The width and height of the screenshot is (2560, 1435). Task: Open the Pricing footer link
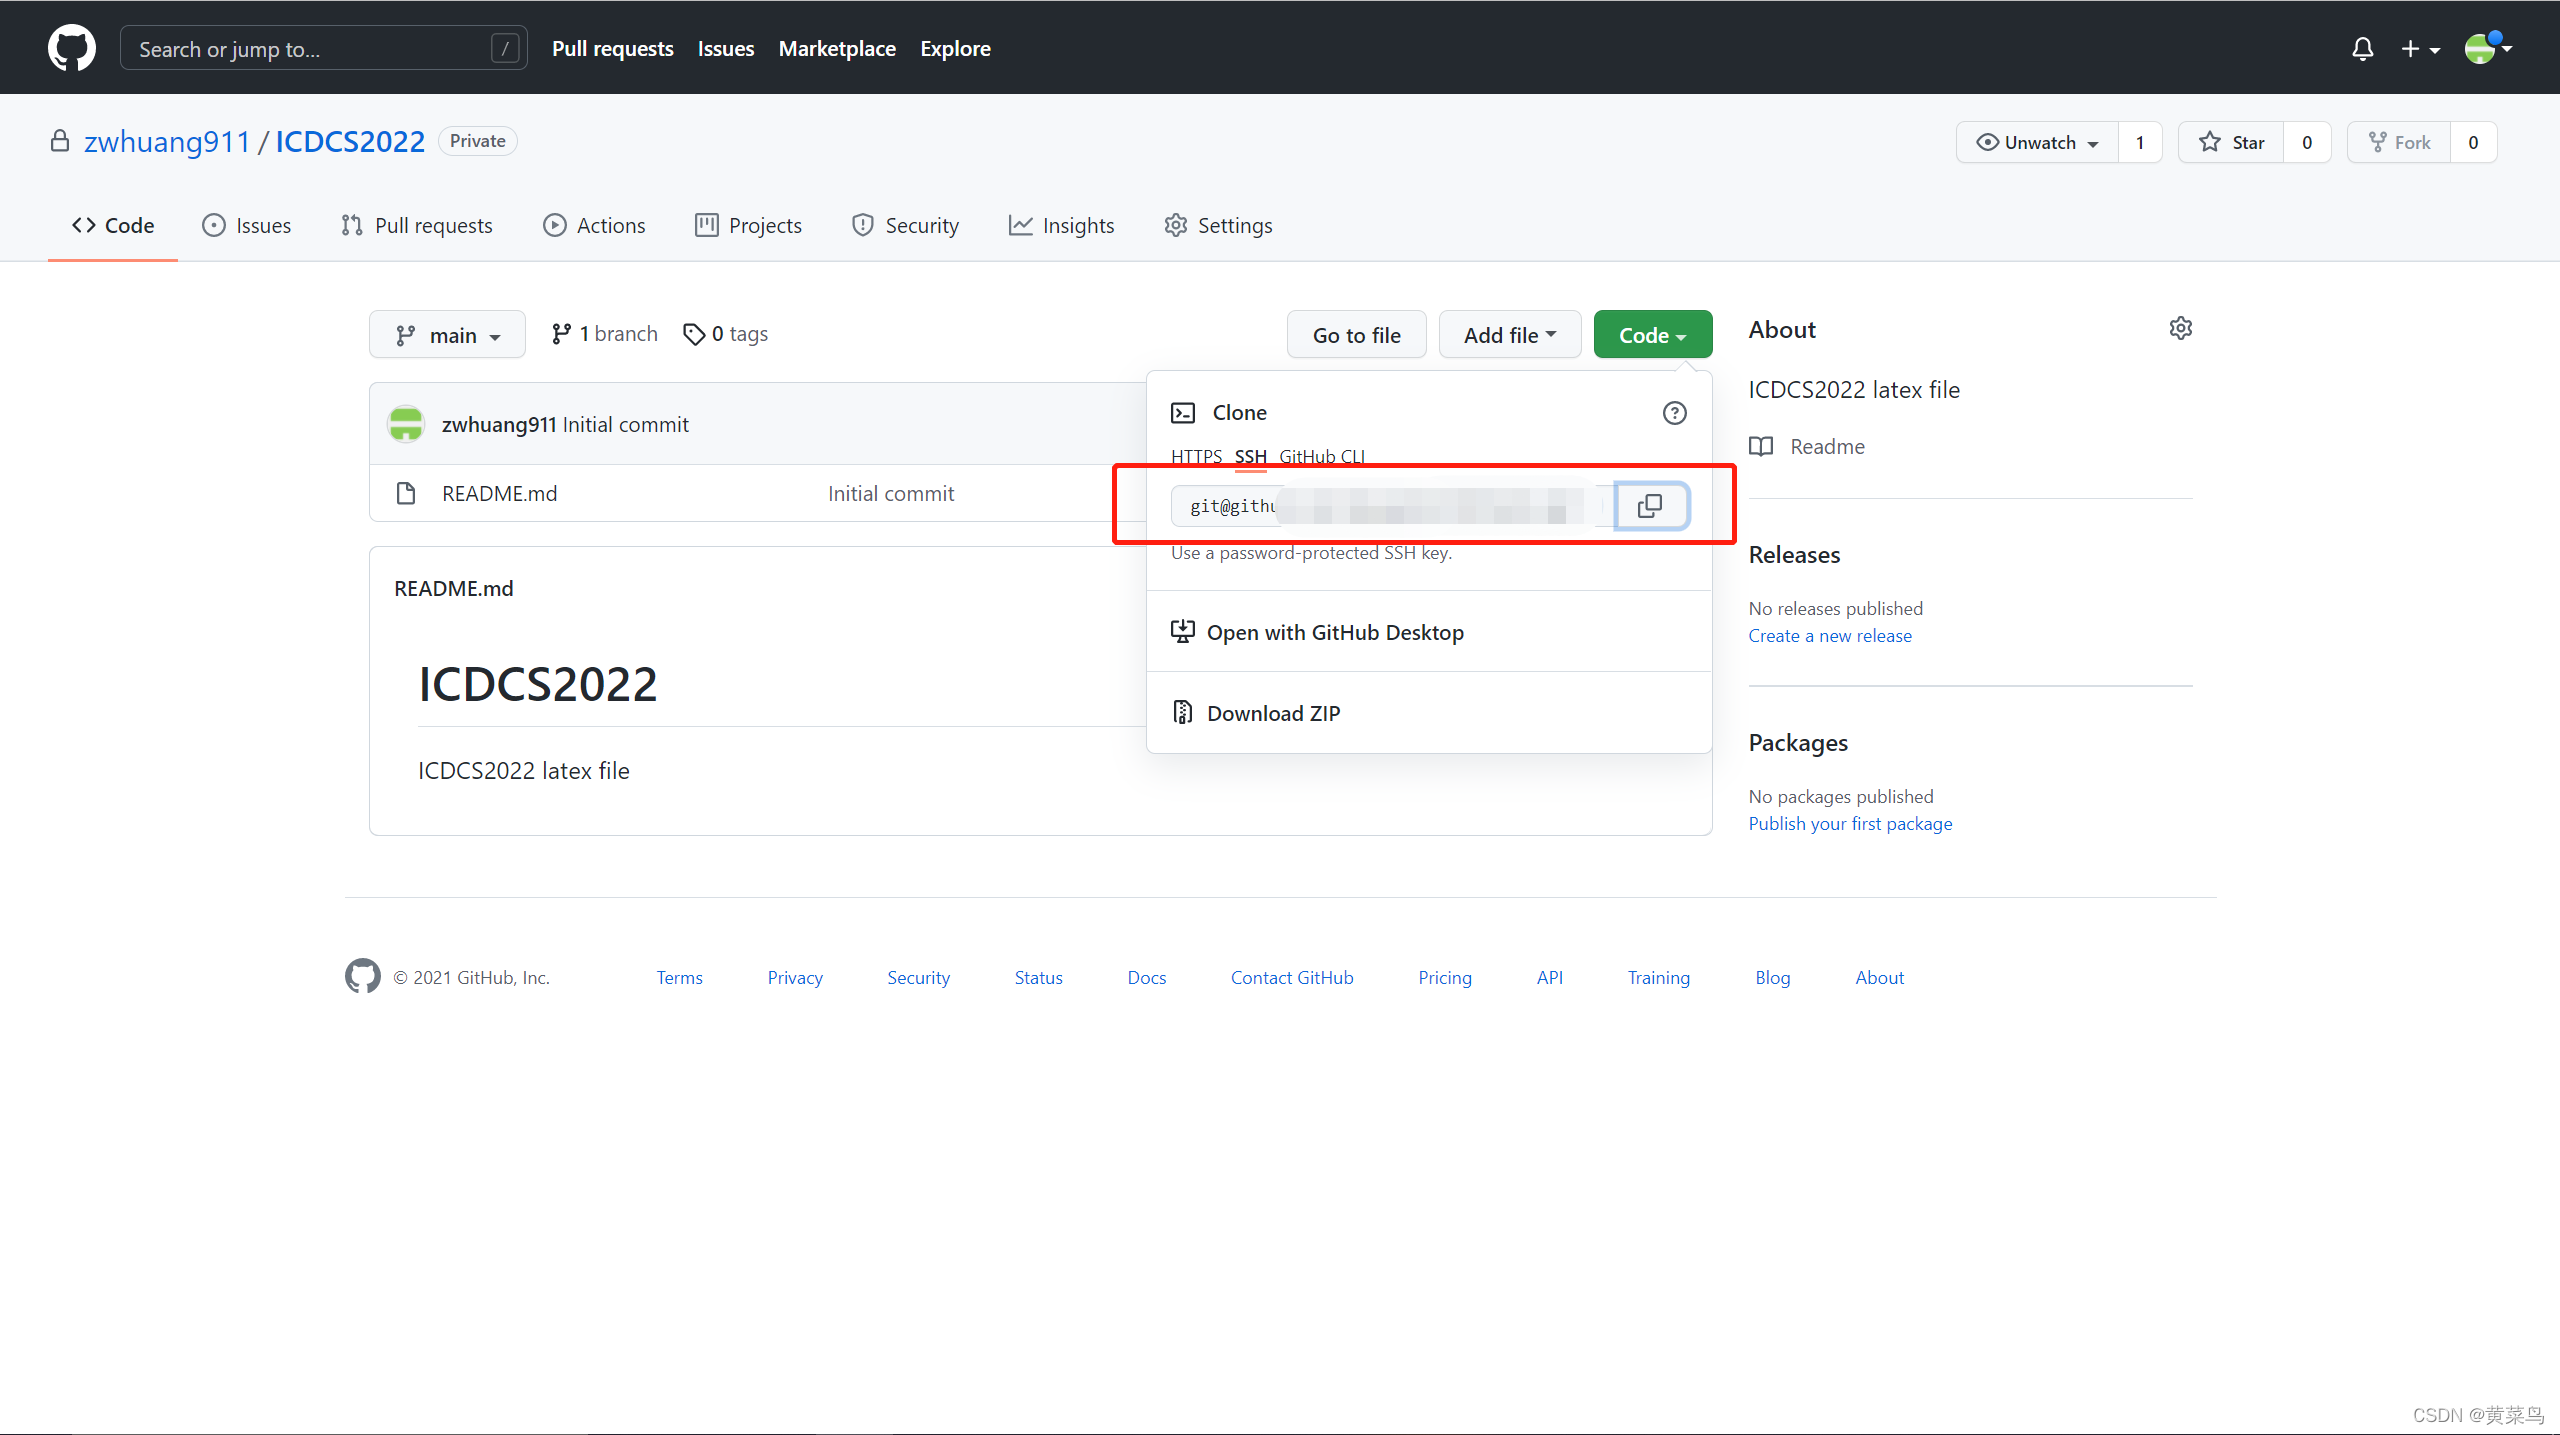click(1445, 977)
